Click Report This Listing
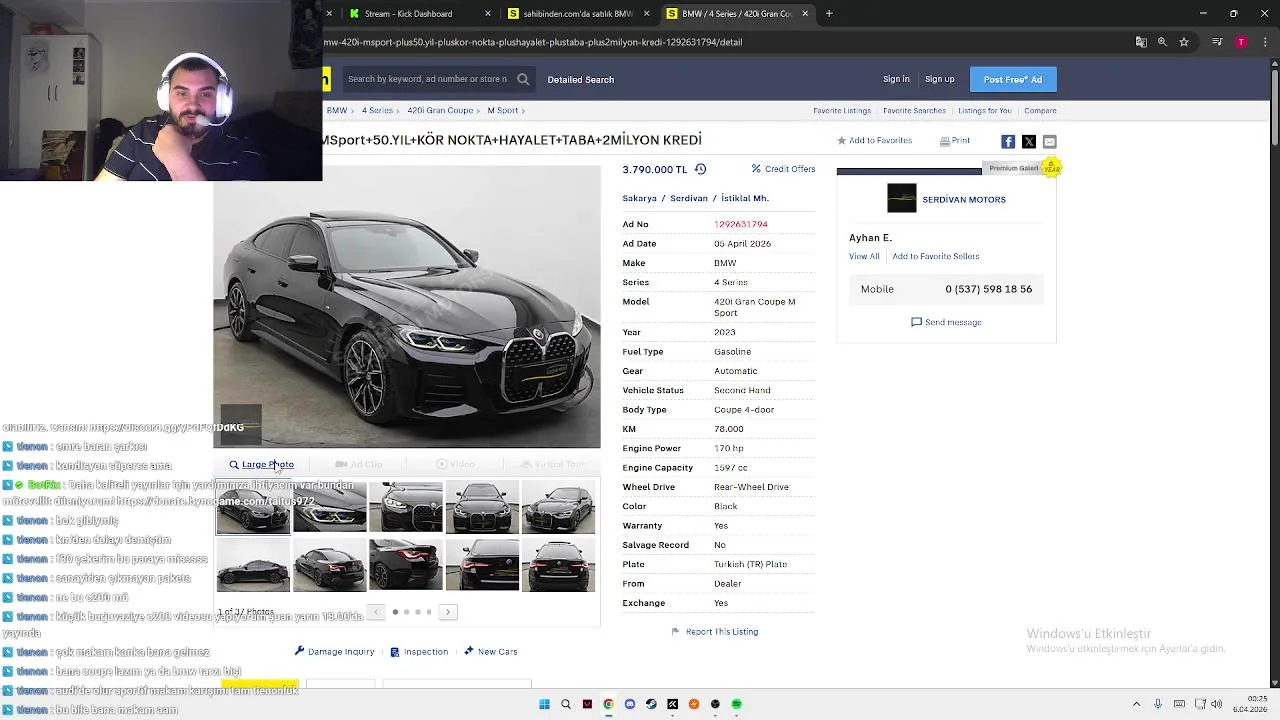This screenshot has width=1280, height=720. (715, 632)
